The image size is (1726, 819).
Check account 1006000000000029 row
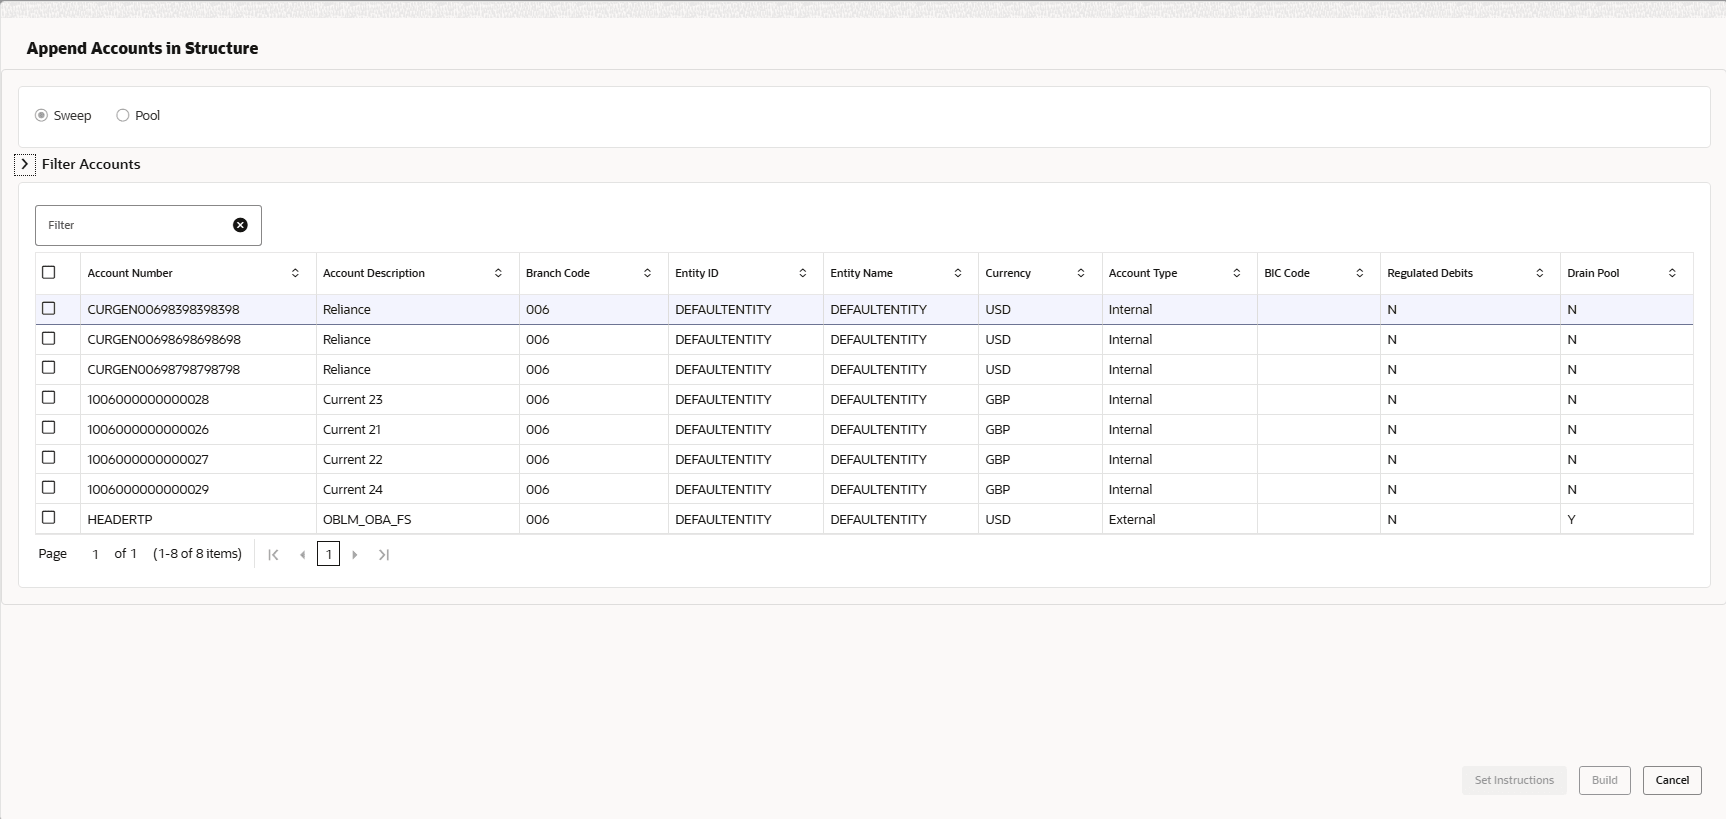(48, 487)
